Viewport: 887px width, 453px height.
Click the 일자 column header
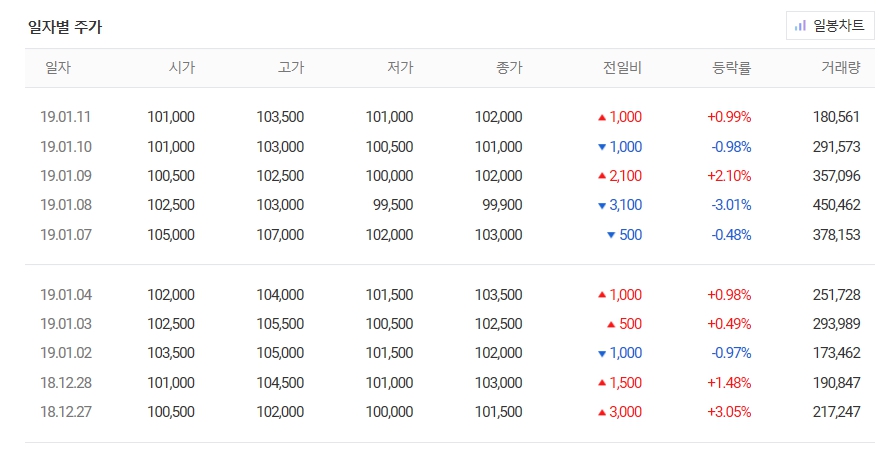[58, 68]
